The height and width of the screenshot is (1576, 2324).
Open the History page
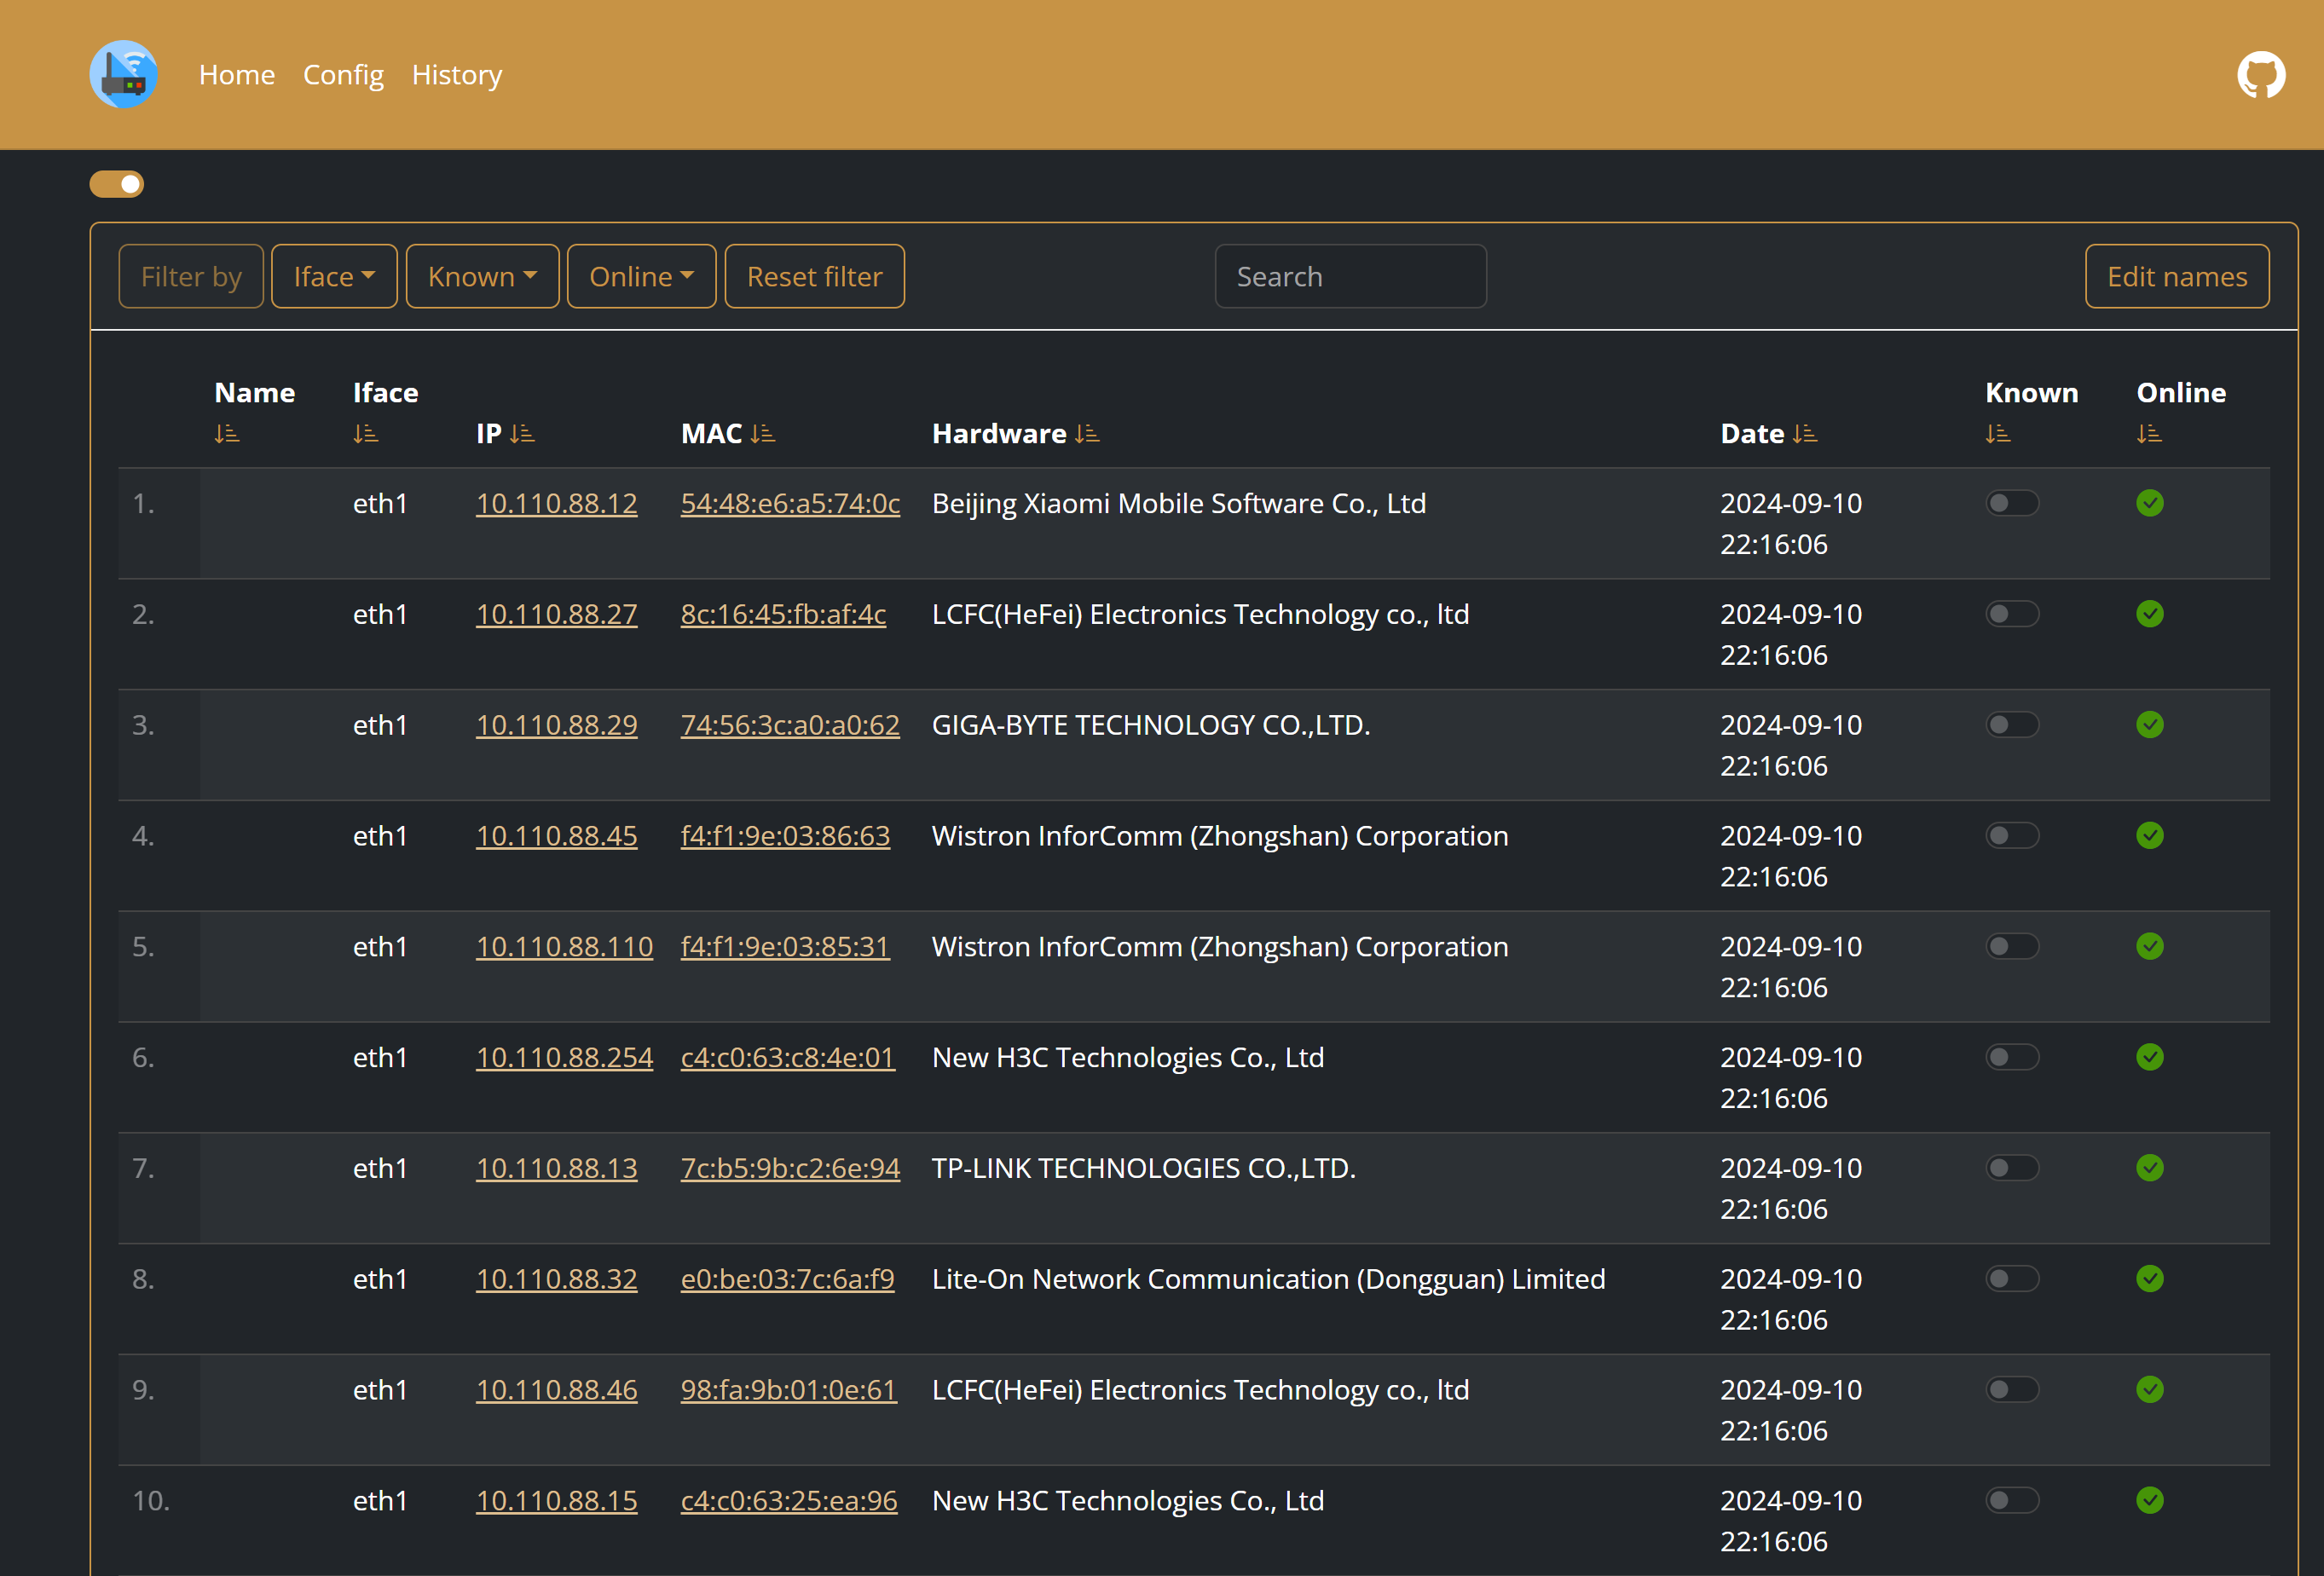457,75
